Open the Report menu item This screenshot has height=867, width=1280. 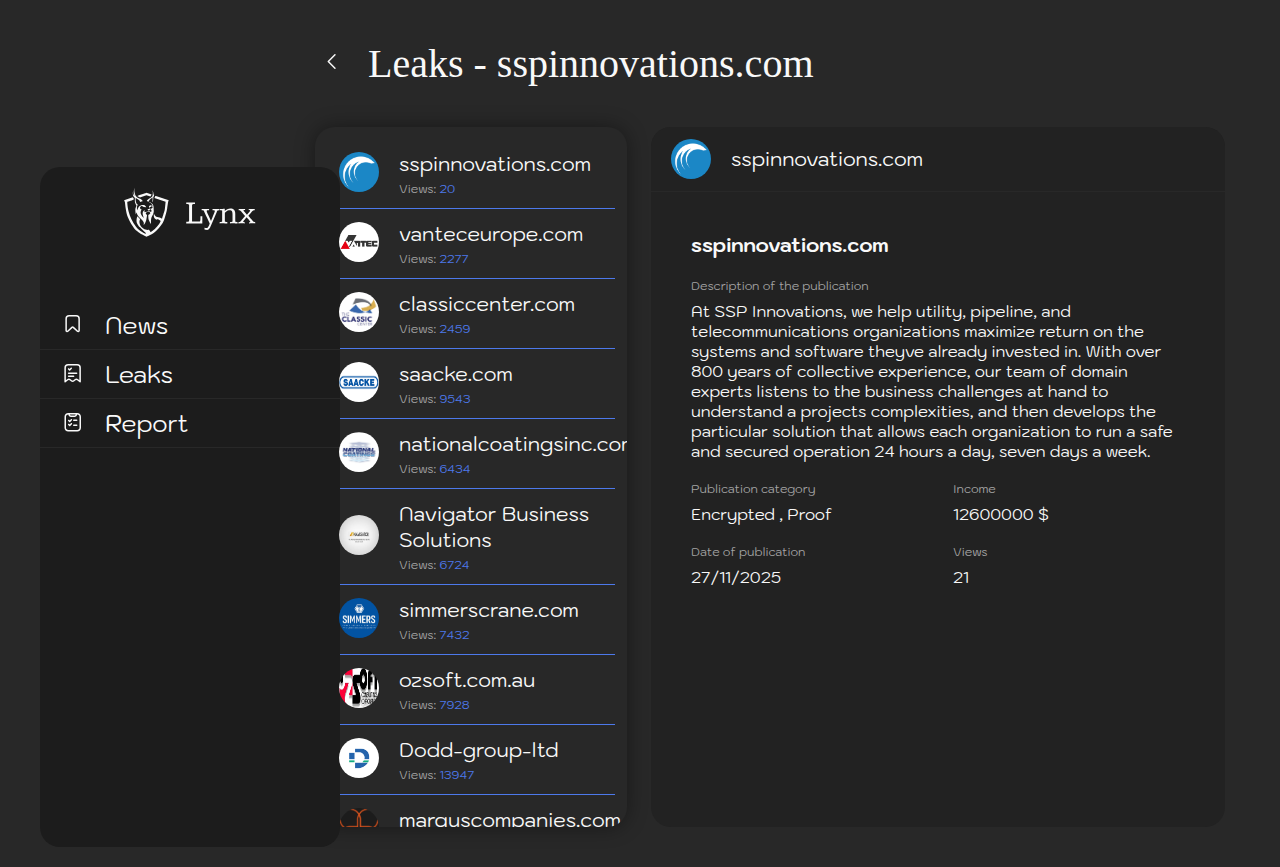[146, 424]
